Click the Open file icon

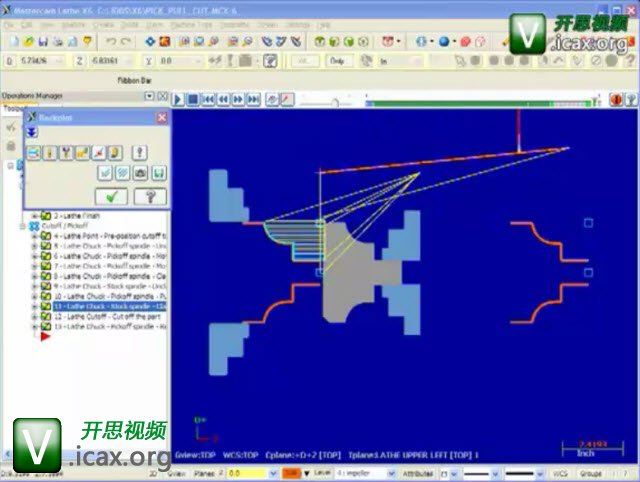point(29,41)
